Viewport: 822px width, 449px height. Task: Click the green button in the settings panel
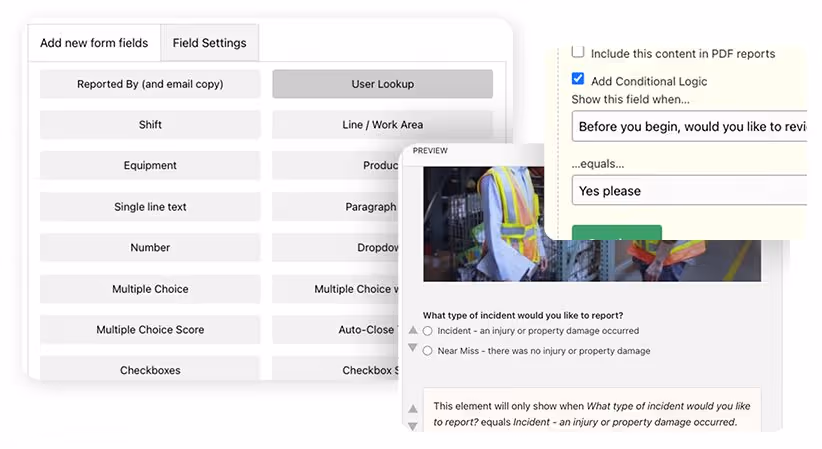point(616,233)
